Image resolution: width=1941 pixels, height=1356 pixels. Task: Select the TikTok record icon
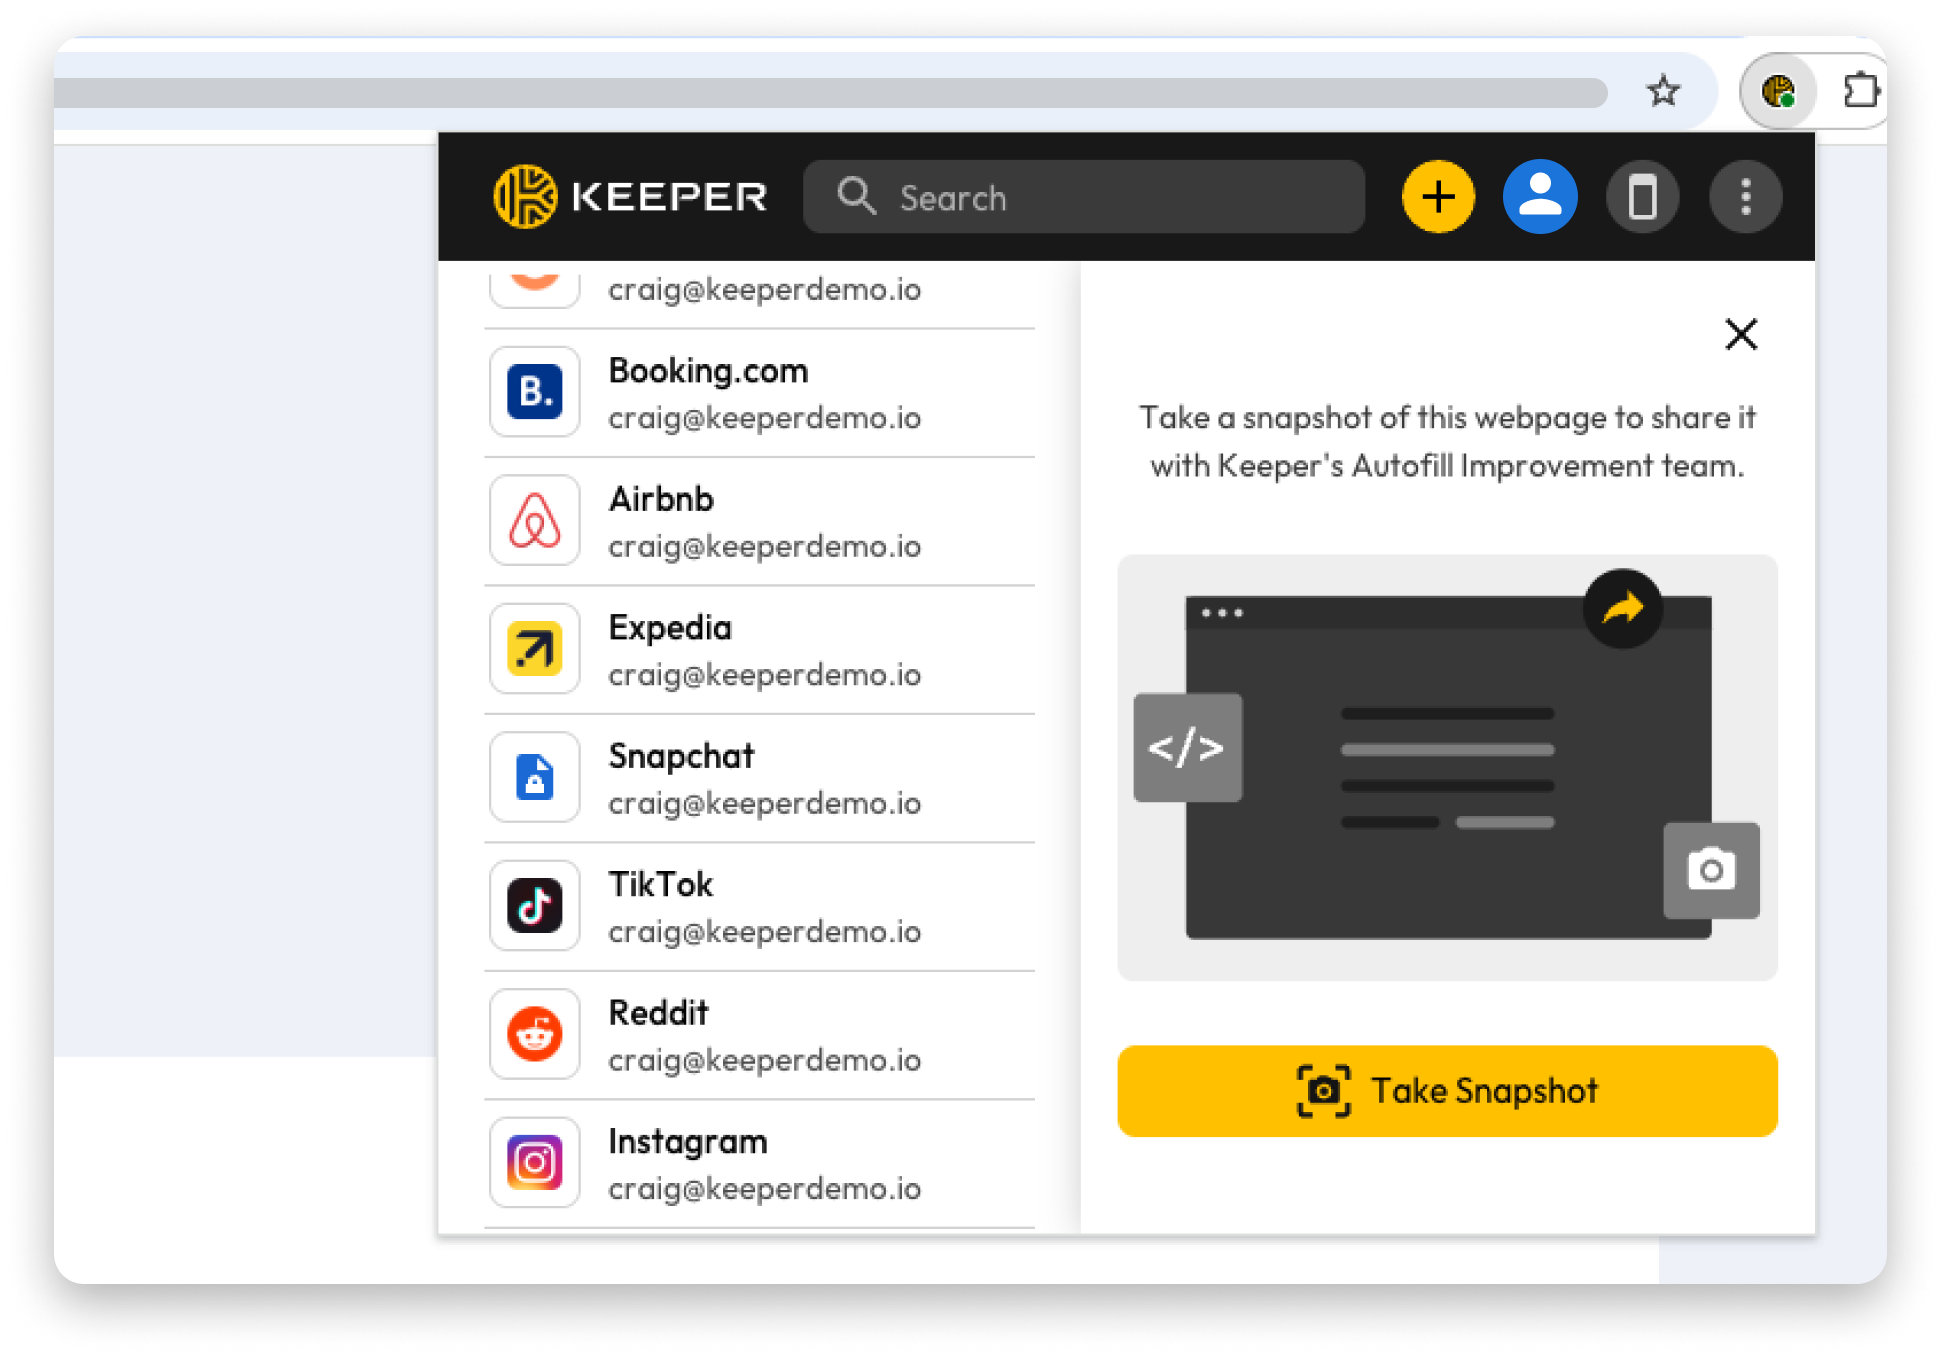(534, 906)
